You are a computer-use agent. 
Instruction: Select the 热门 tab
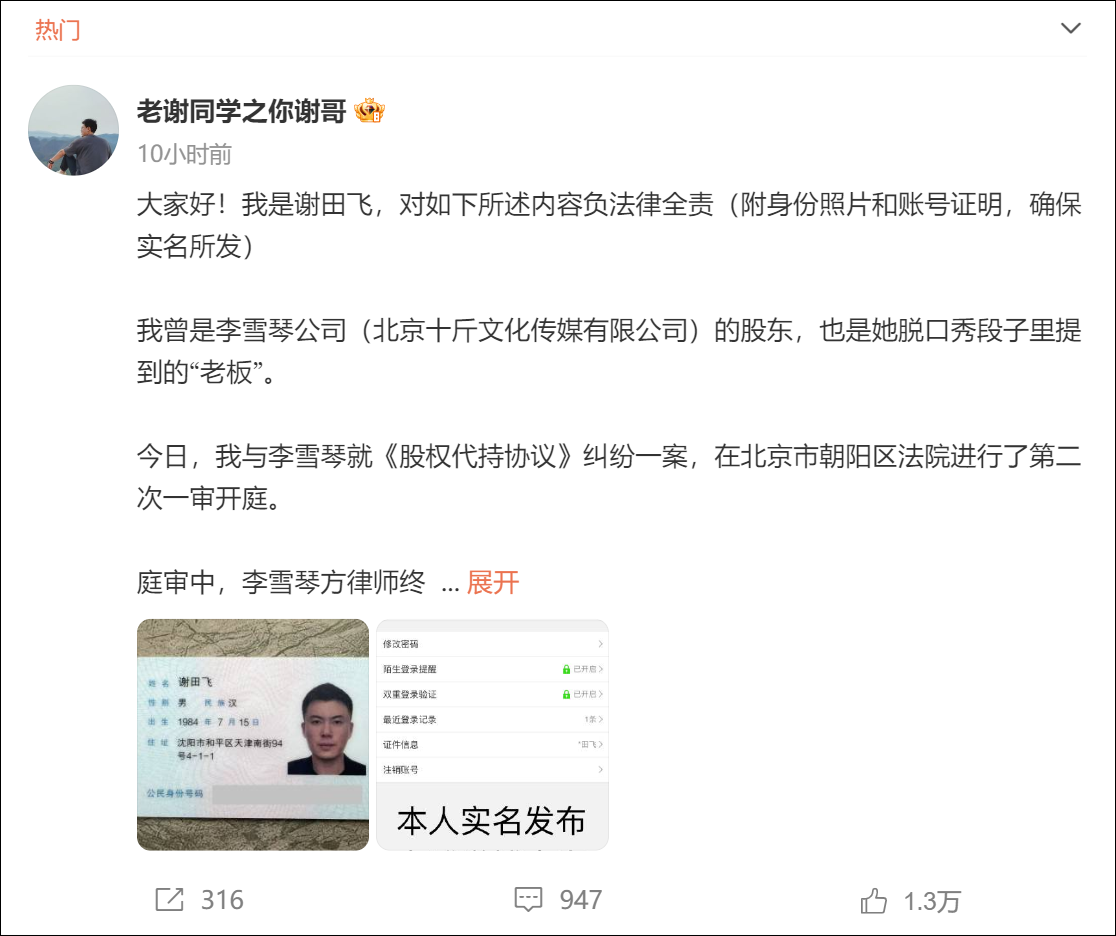coord(58,30)
